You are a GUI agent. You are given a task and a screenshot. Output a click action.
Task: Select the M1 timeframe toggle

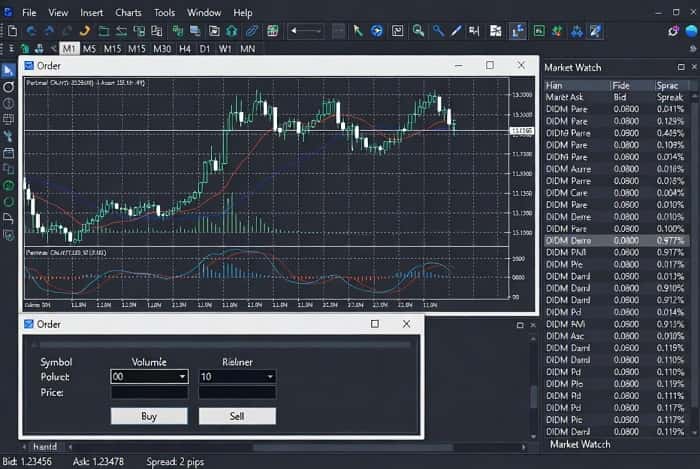pyautogui.click(x=69, y=48)
